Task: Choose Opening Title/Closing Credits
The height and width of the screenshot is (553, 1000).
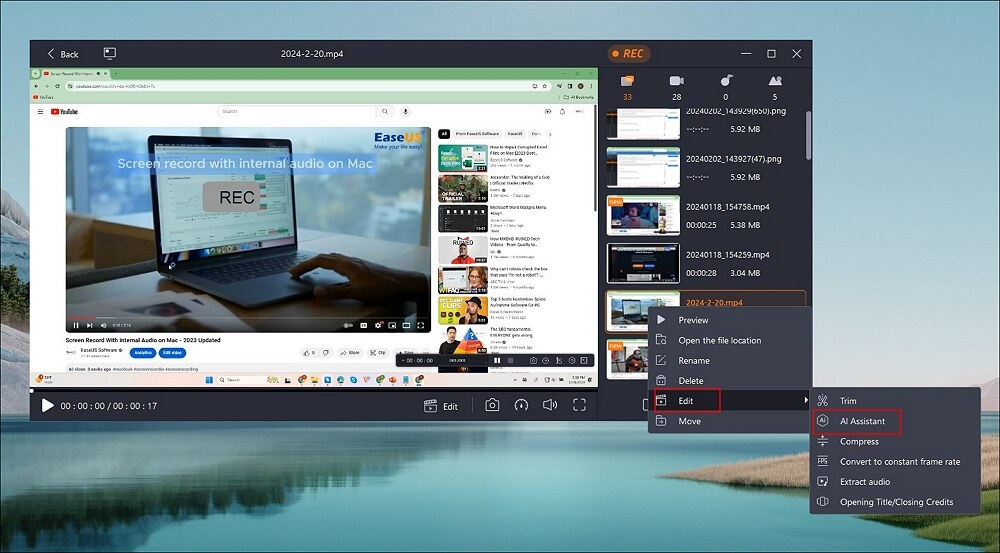Action: coord(895,502)
